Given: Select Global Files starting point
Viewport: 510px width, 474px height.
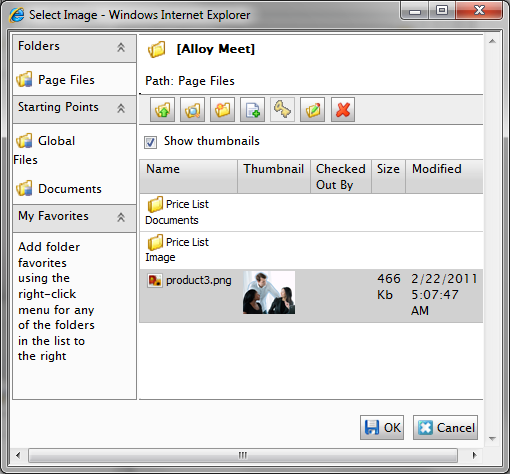Looking at the screenshot, I should coord(46,150).
